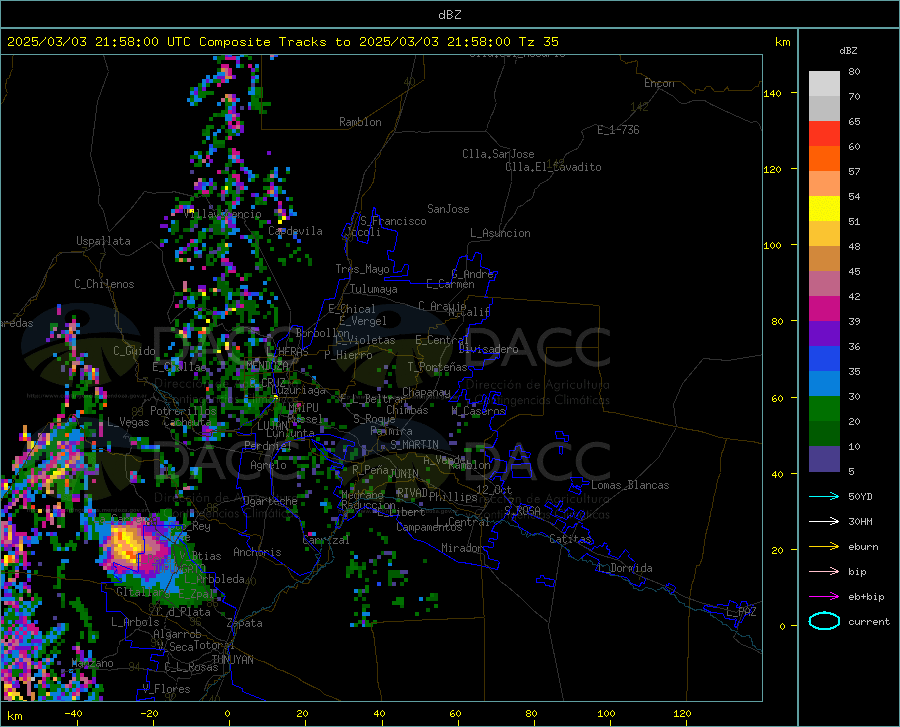
Task: Click the Villavicencio map label
Action: (x=223, y=214)
